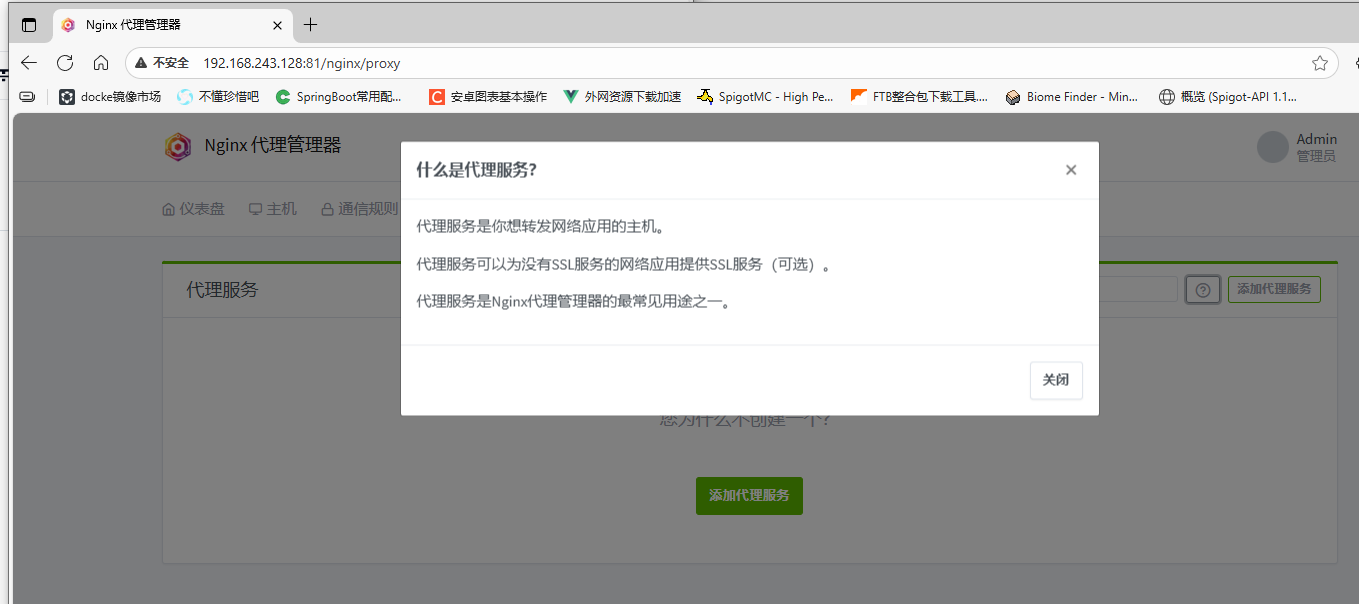Click the tab actions menu icon
1359x604 pixels.
[x=29, y=25]
